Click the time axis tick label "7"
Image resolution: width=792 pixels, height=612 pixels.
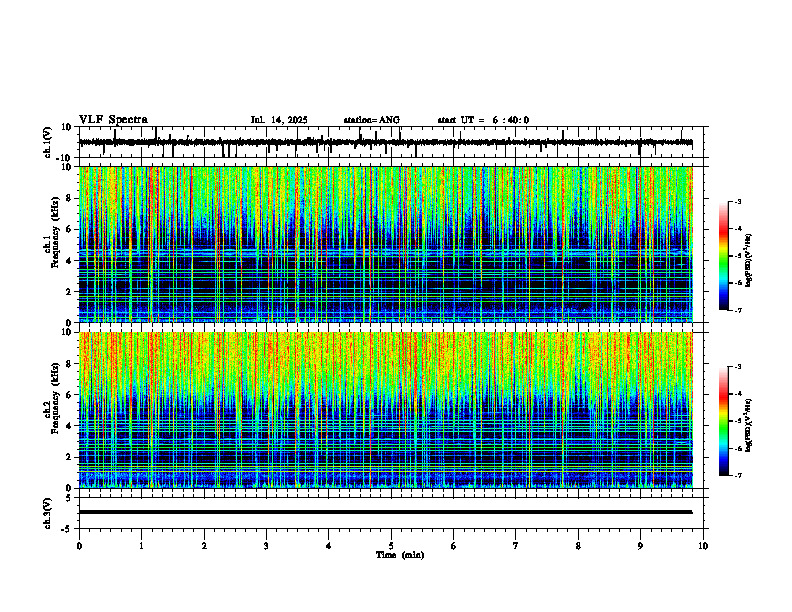pos(516,546)
